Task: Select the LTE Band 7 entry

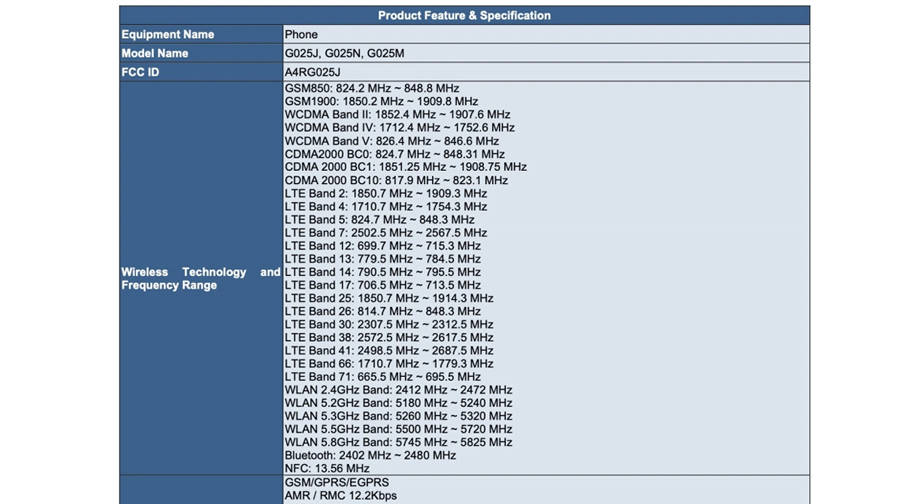Action: point(386,233)
